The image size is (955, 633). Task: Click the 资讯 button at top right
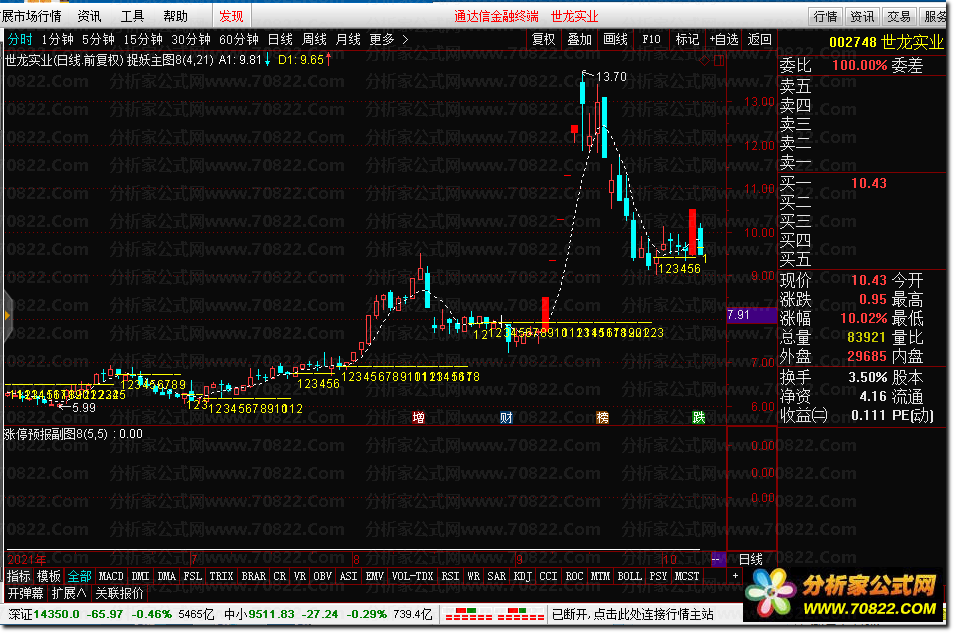click(x=862, y=16)
